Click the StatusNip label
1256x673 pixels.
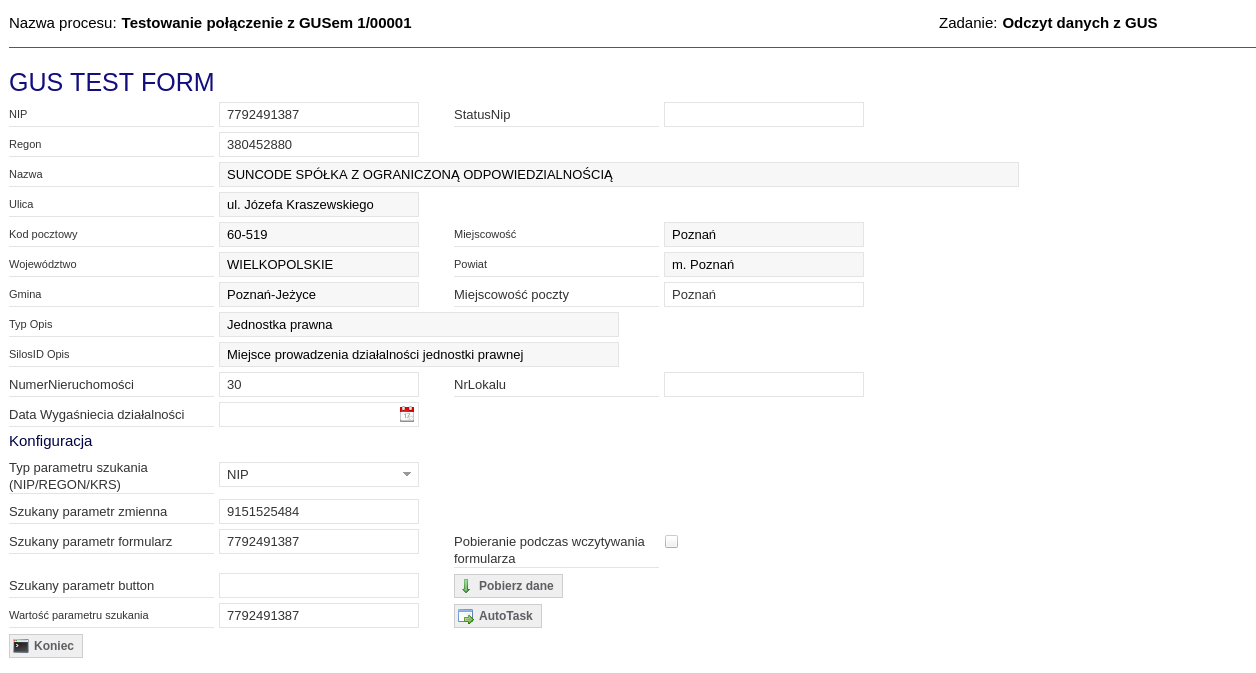click(x=482, y=114)
